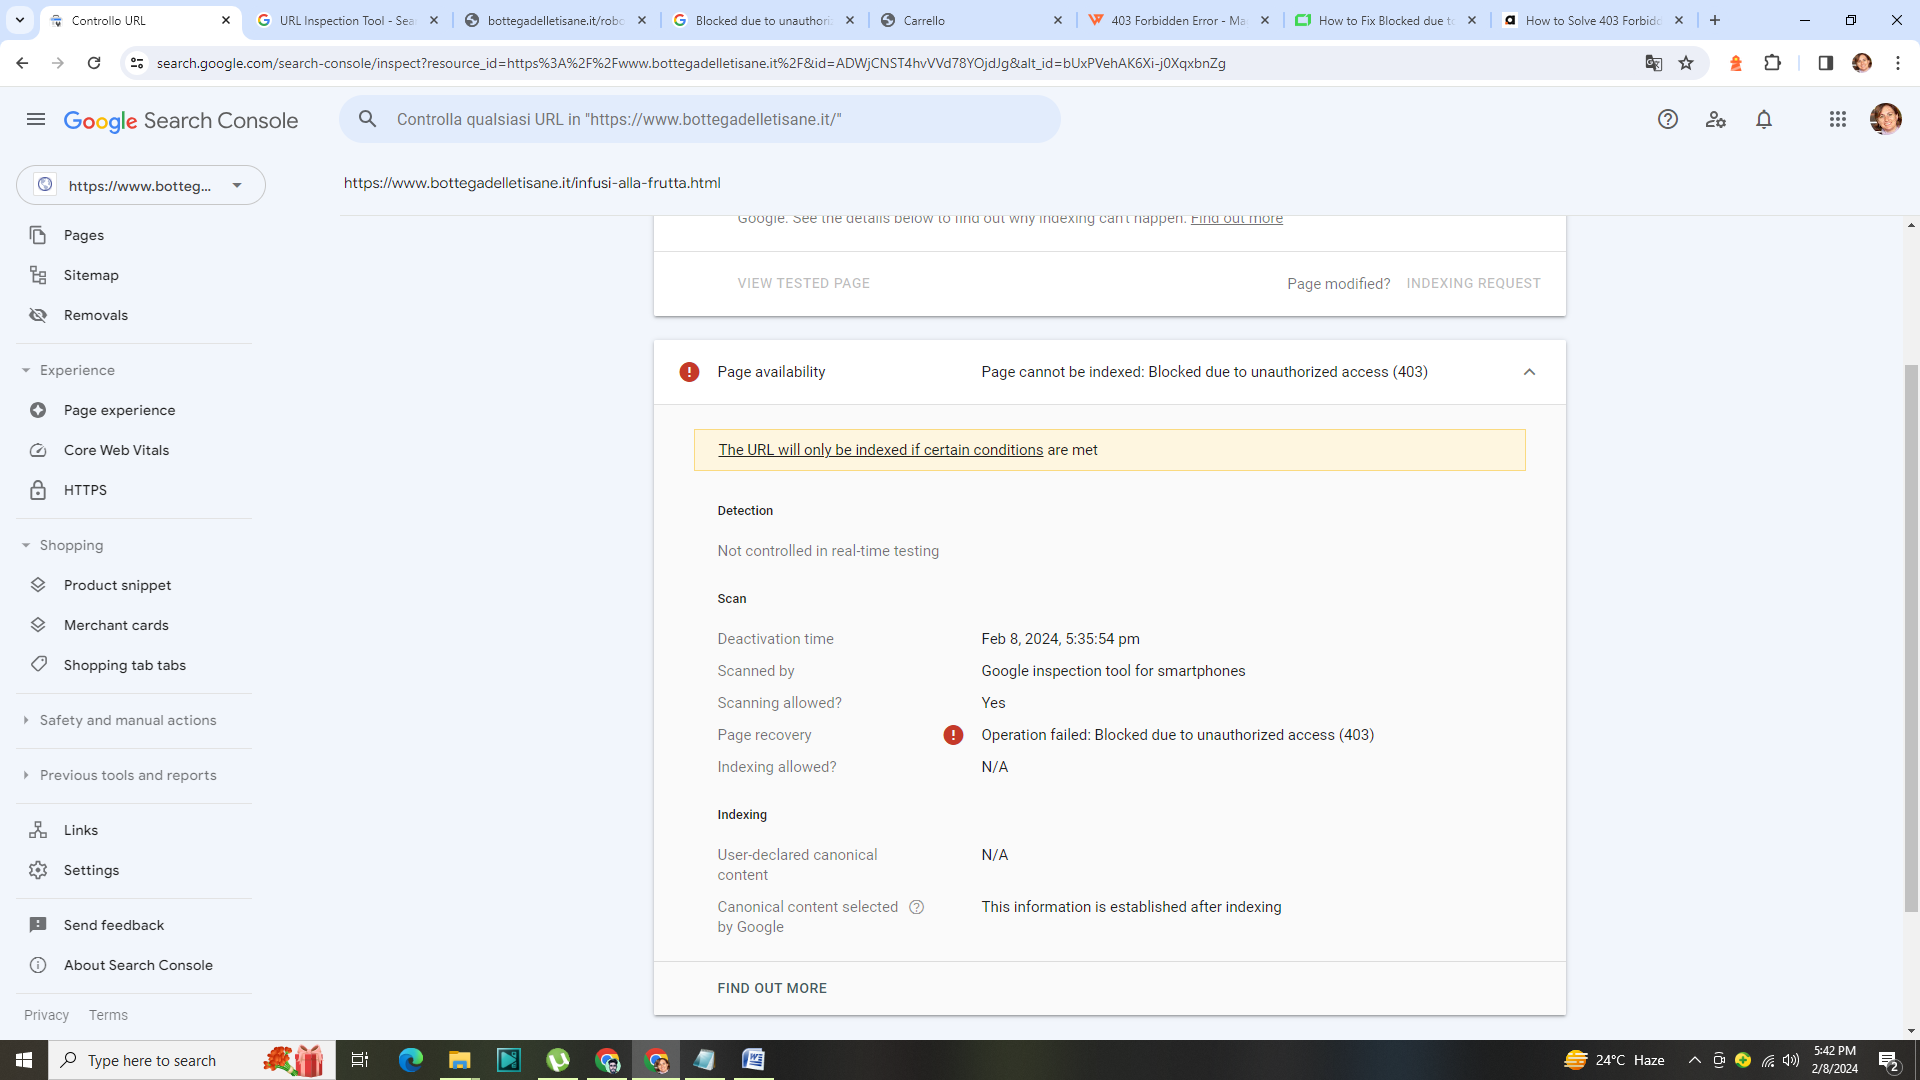Open Google Translate icon in address bar

coord(1653,63)
